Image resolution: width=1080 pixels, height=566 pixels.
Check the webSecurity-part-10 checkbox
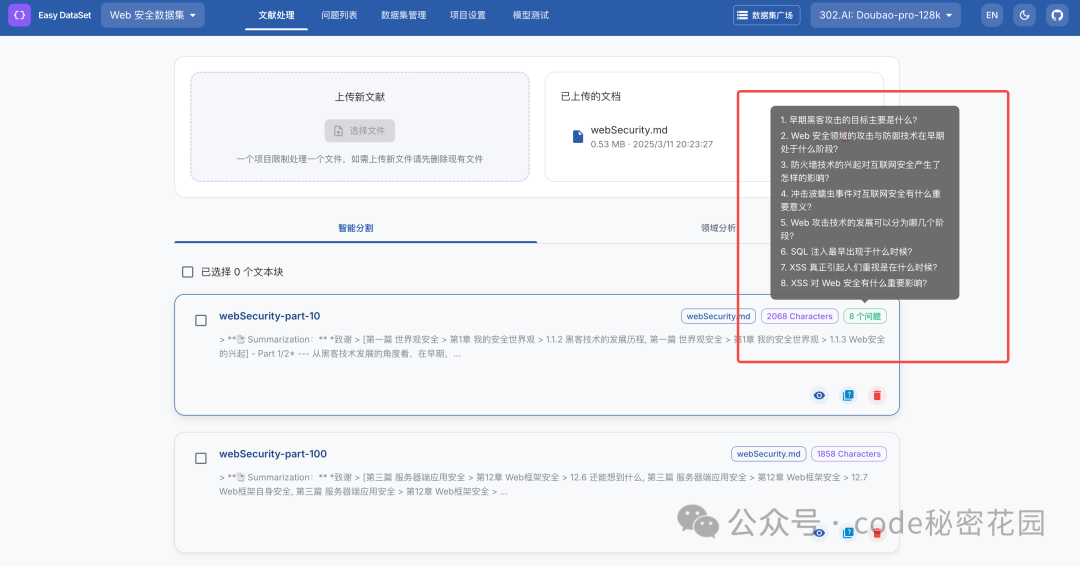coord(200,320)
